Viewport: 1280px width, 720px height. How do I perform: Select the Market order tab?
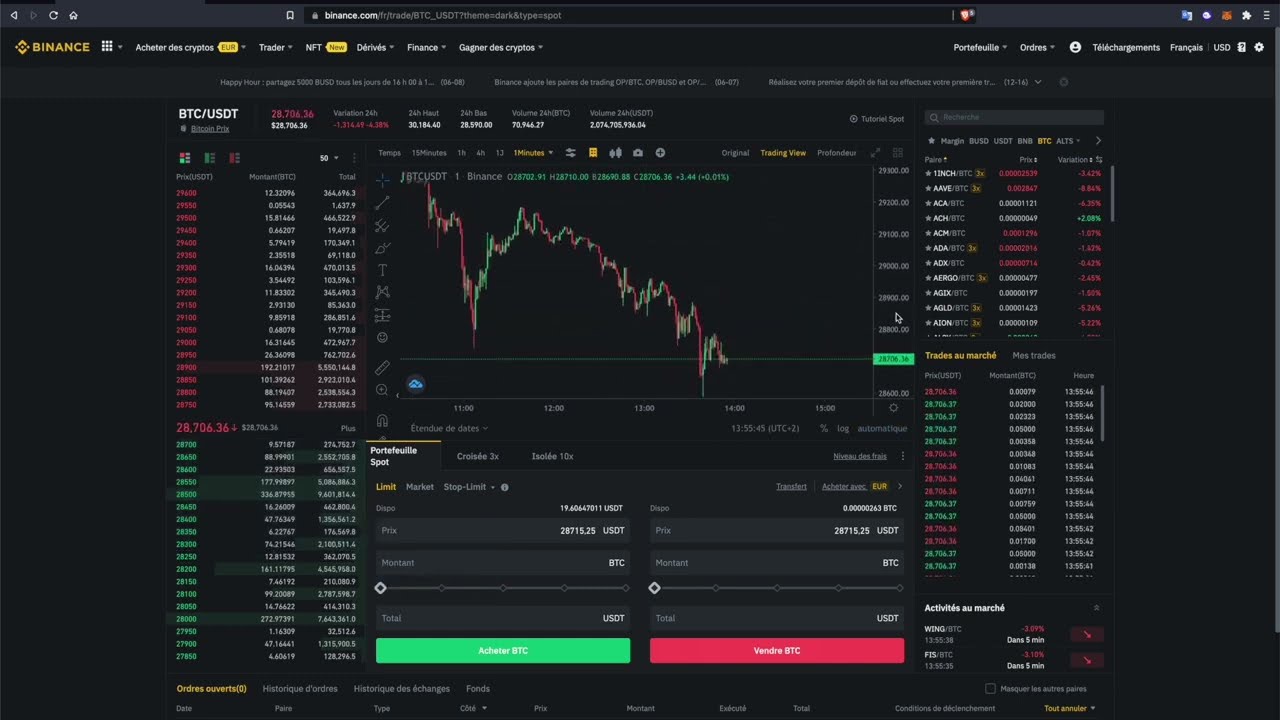click(x=420, y=487)
